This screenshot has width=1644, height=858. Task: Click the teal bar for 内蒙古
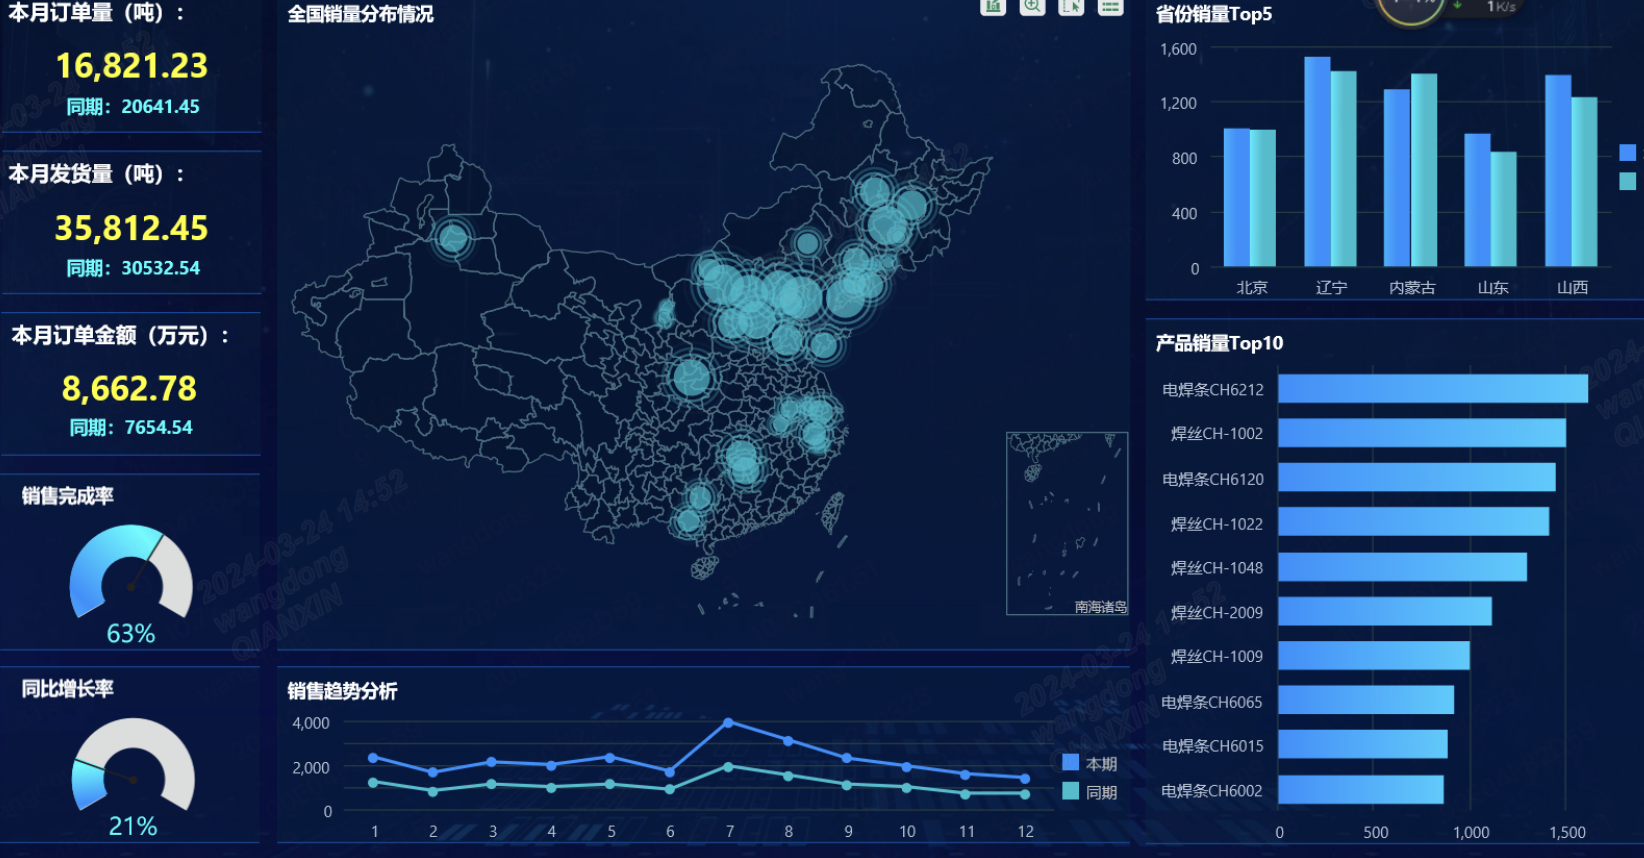click(1424, 170)
